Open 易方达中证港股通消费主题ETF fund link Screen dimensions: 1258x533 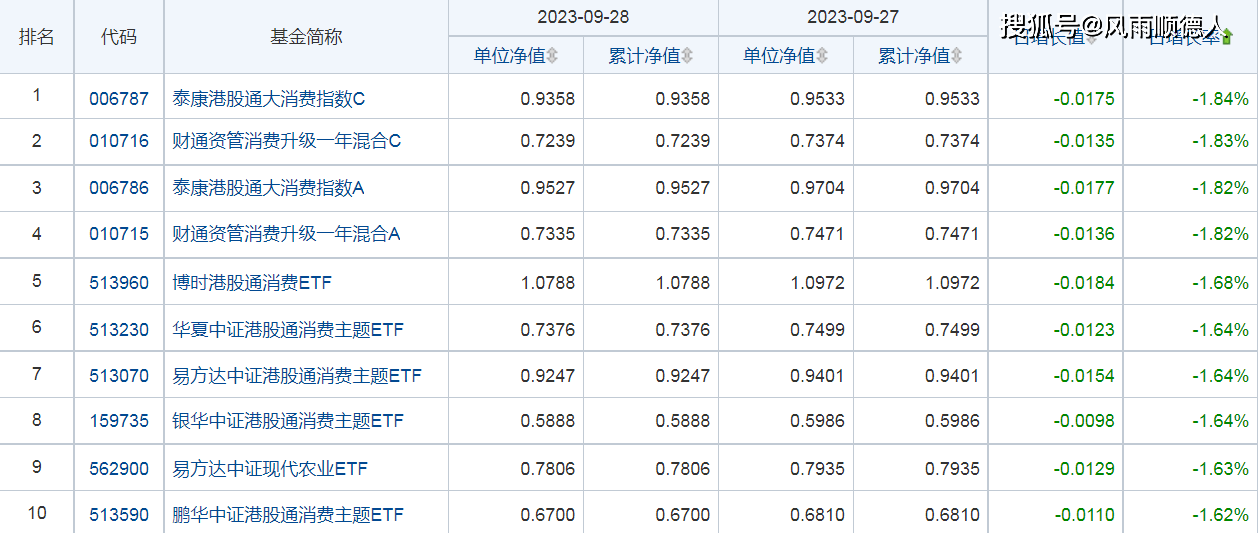point(297,376)
